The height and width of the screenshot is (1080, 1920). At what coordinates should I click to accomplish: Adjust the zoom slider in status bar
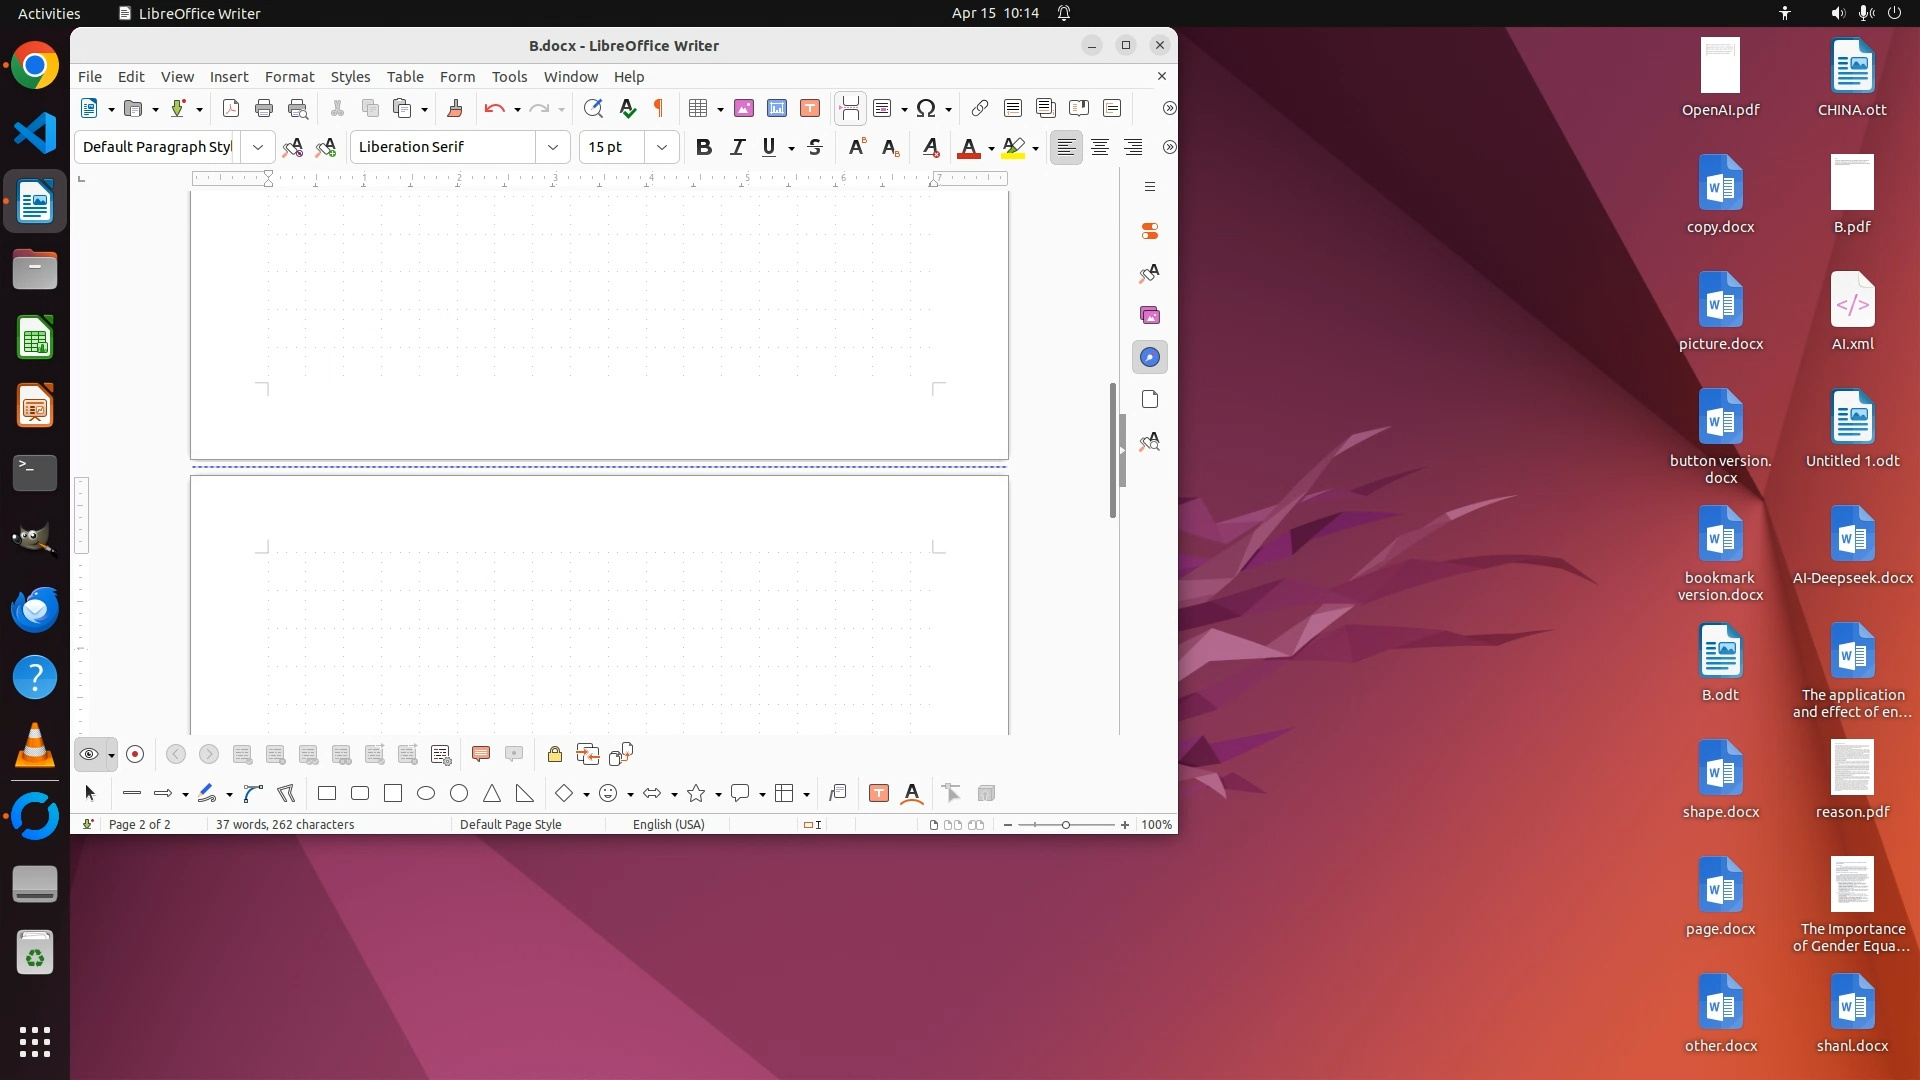point(1066,825)
